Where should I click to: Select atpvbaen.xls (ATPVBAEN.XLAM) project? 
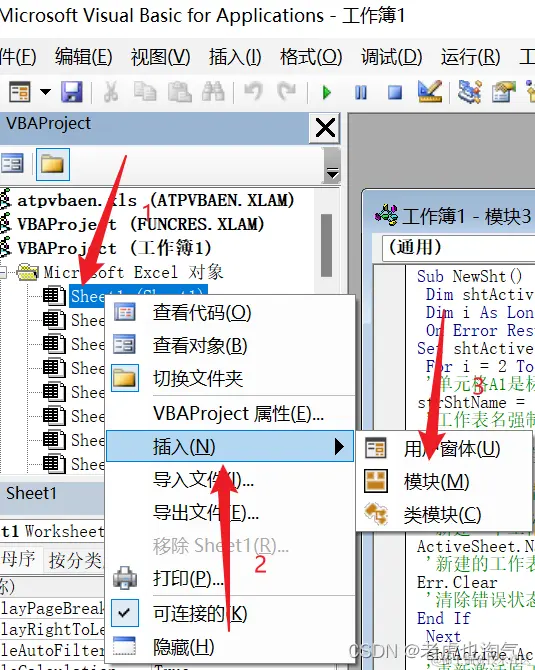click(156, 200)
